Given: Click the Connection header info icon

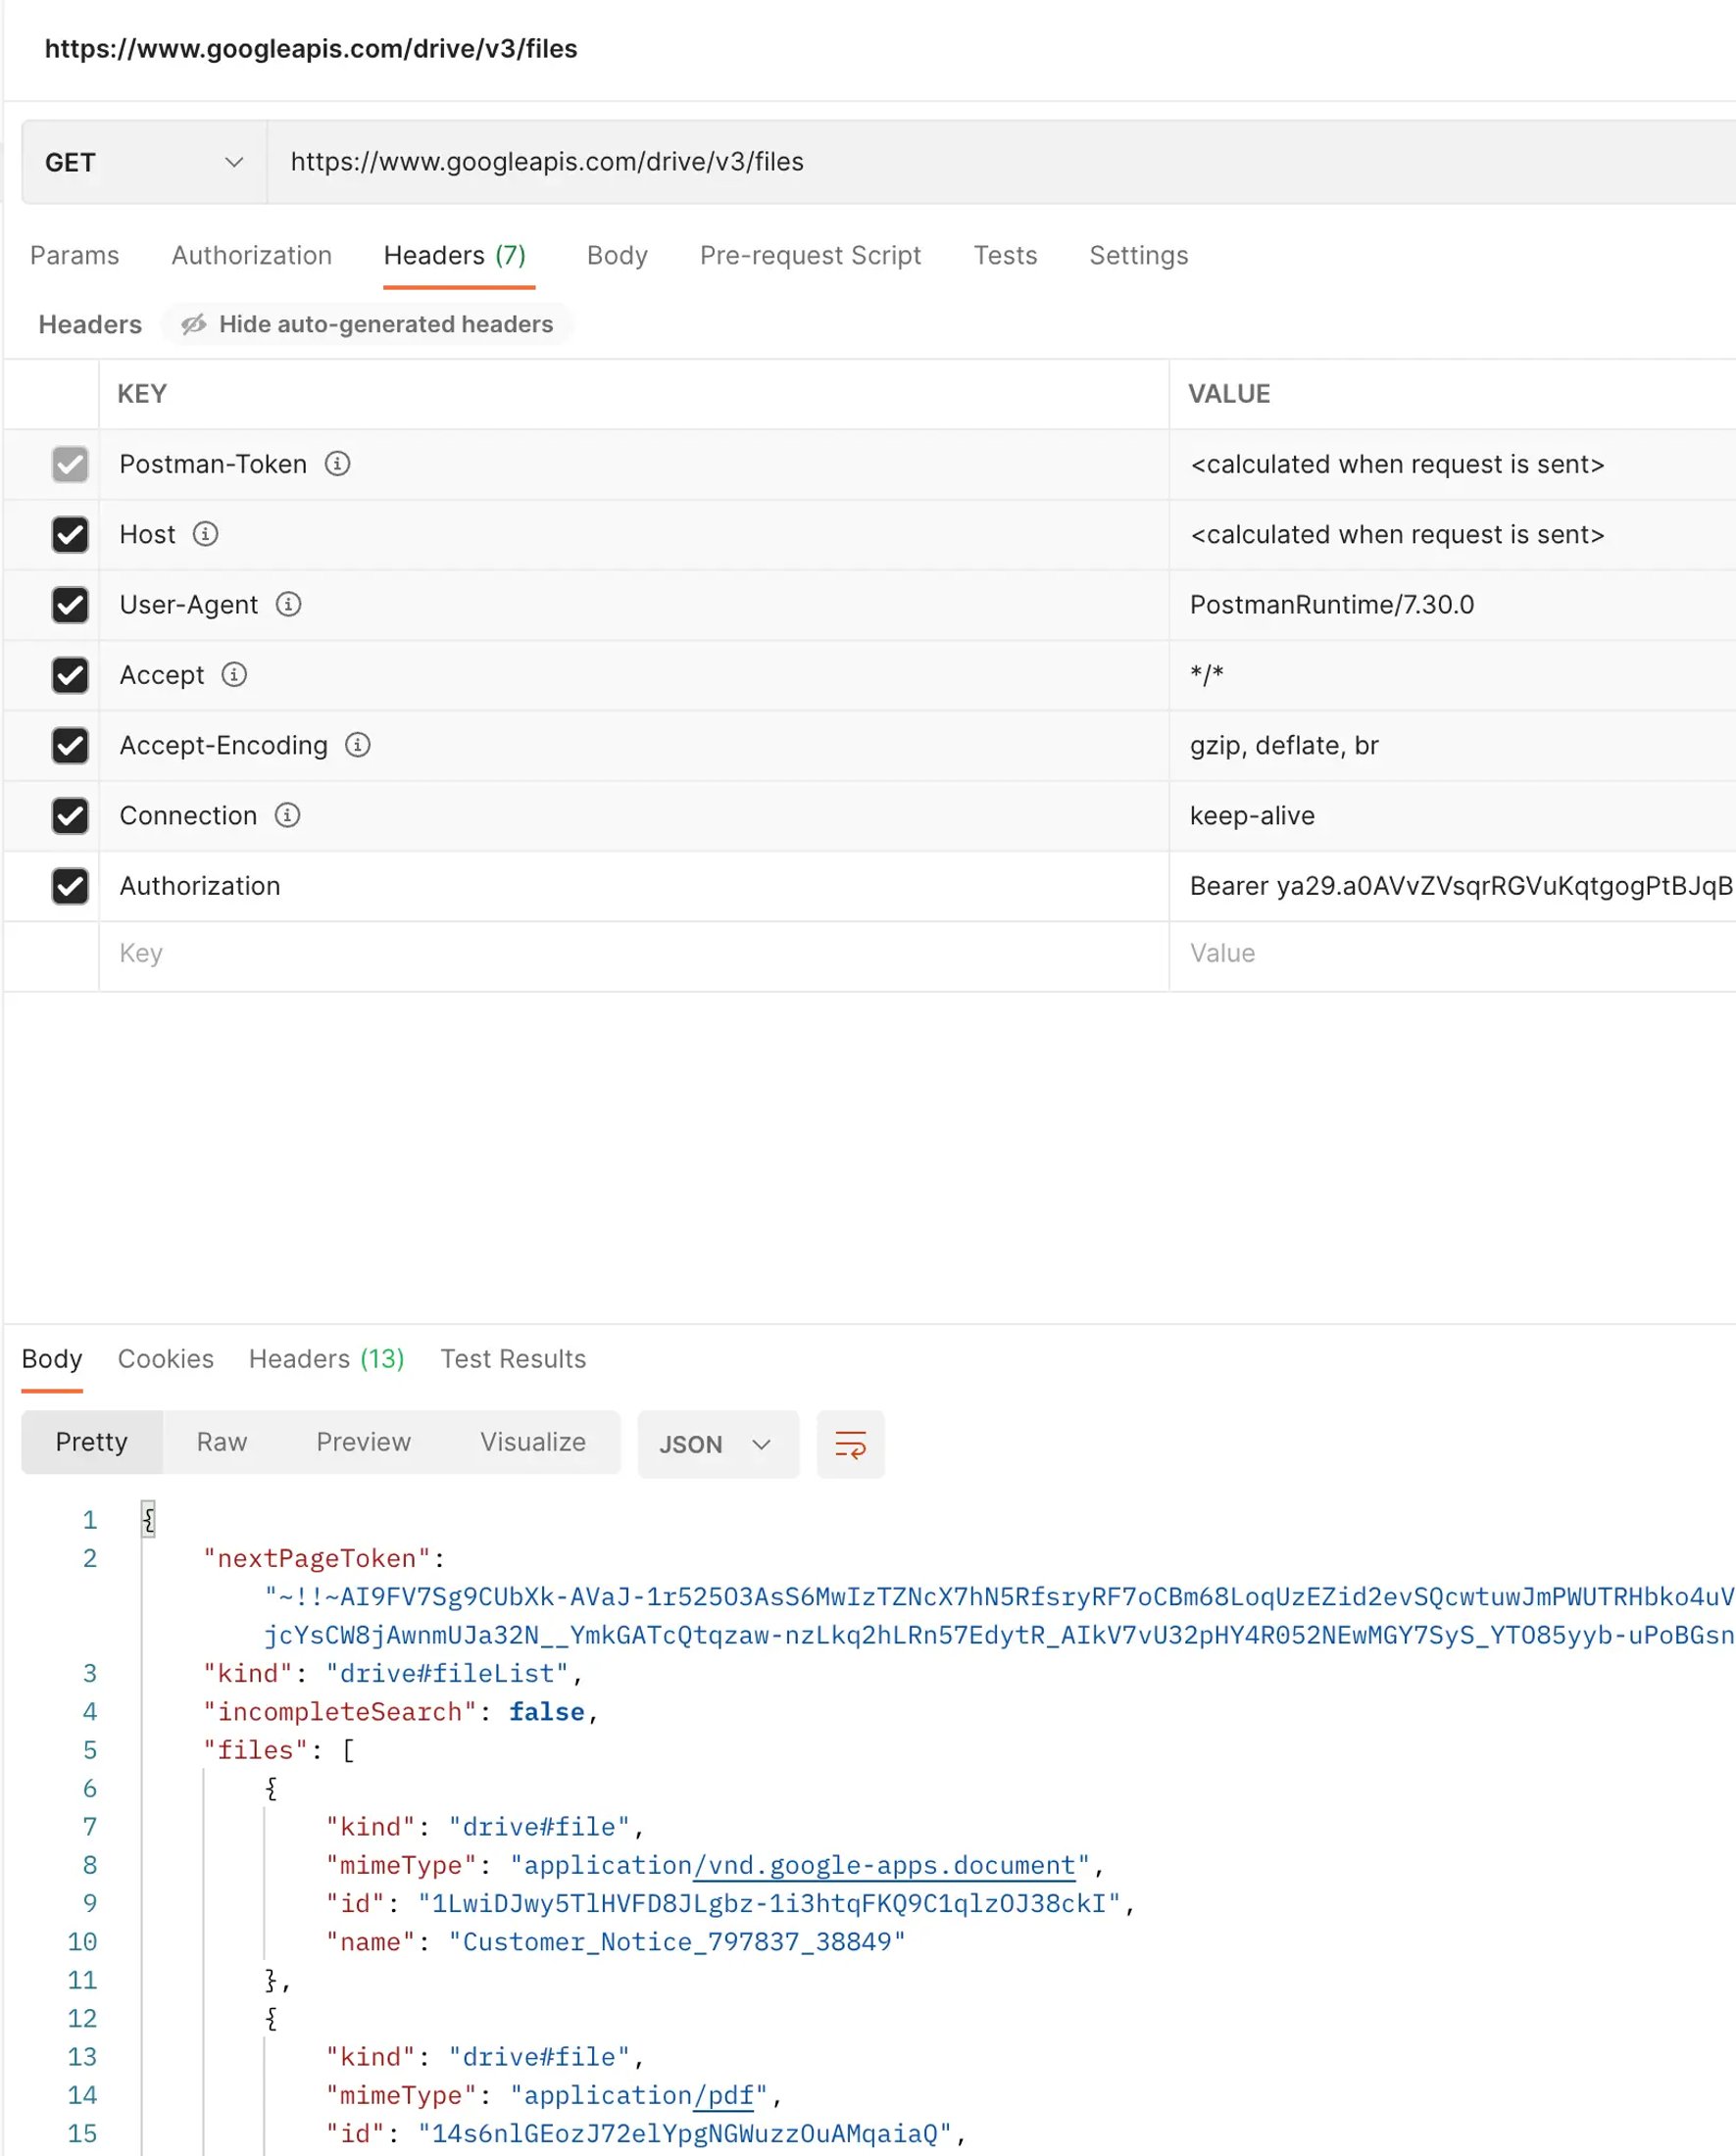Looking at the screenshot, I should tap(287, 815).
